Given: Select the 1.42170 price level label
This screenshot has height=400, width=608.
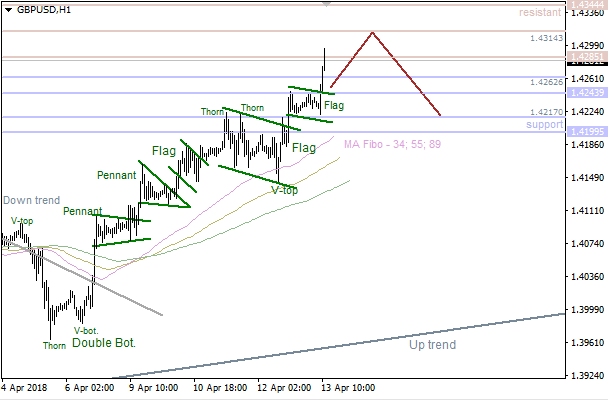Looking at the screenshot, I should [546, 112].
